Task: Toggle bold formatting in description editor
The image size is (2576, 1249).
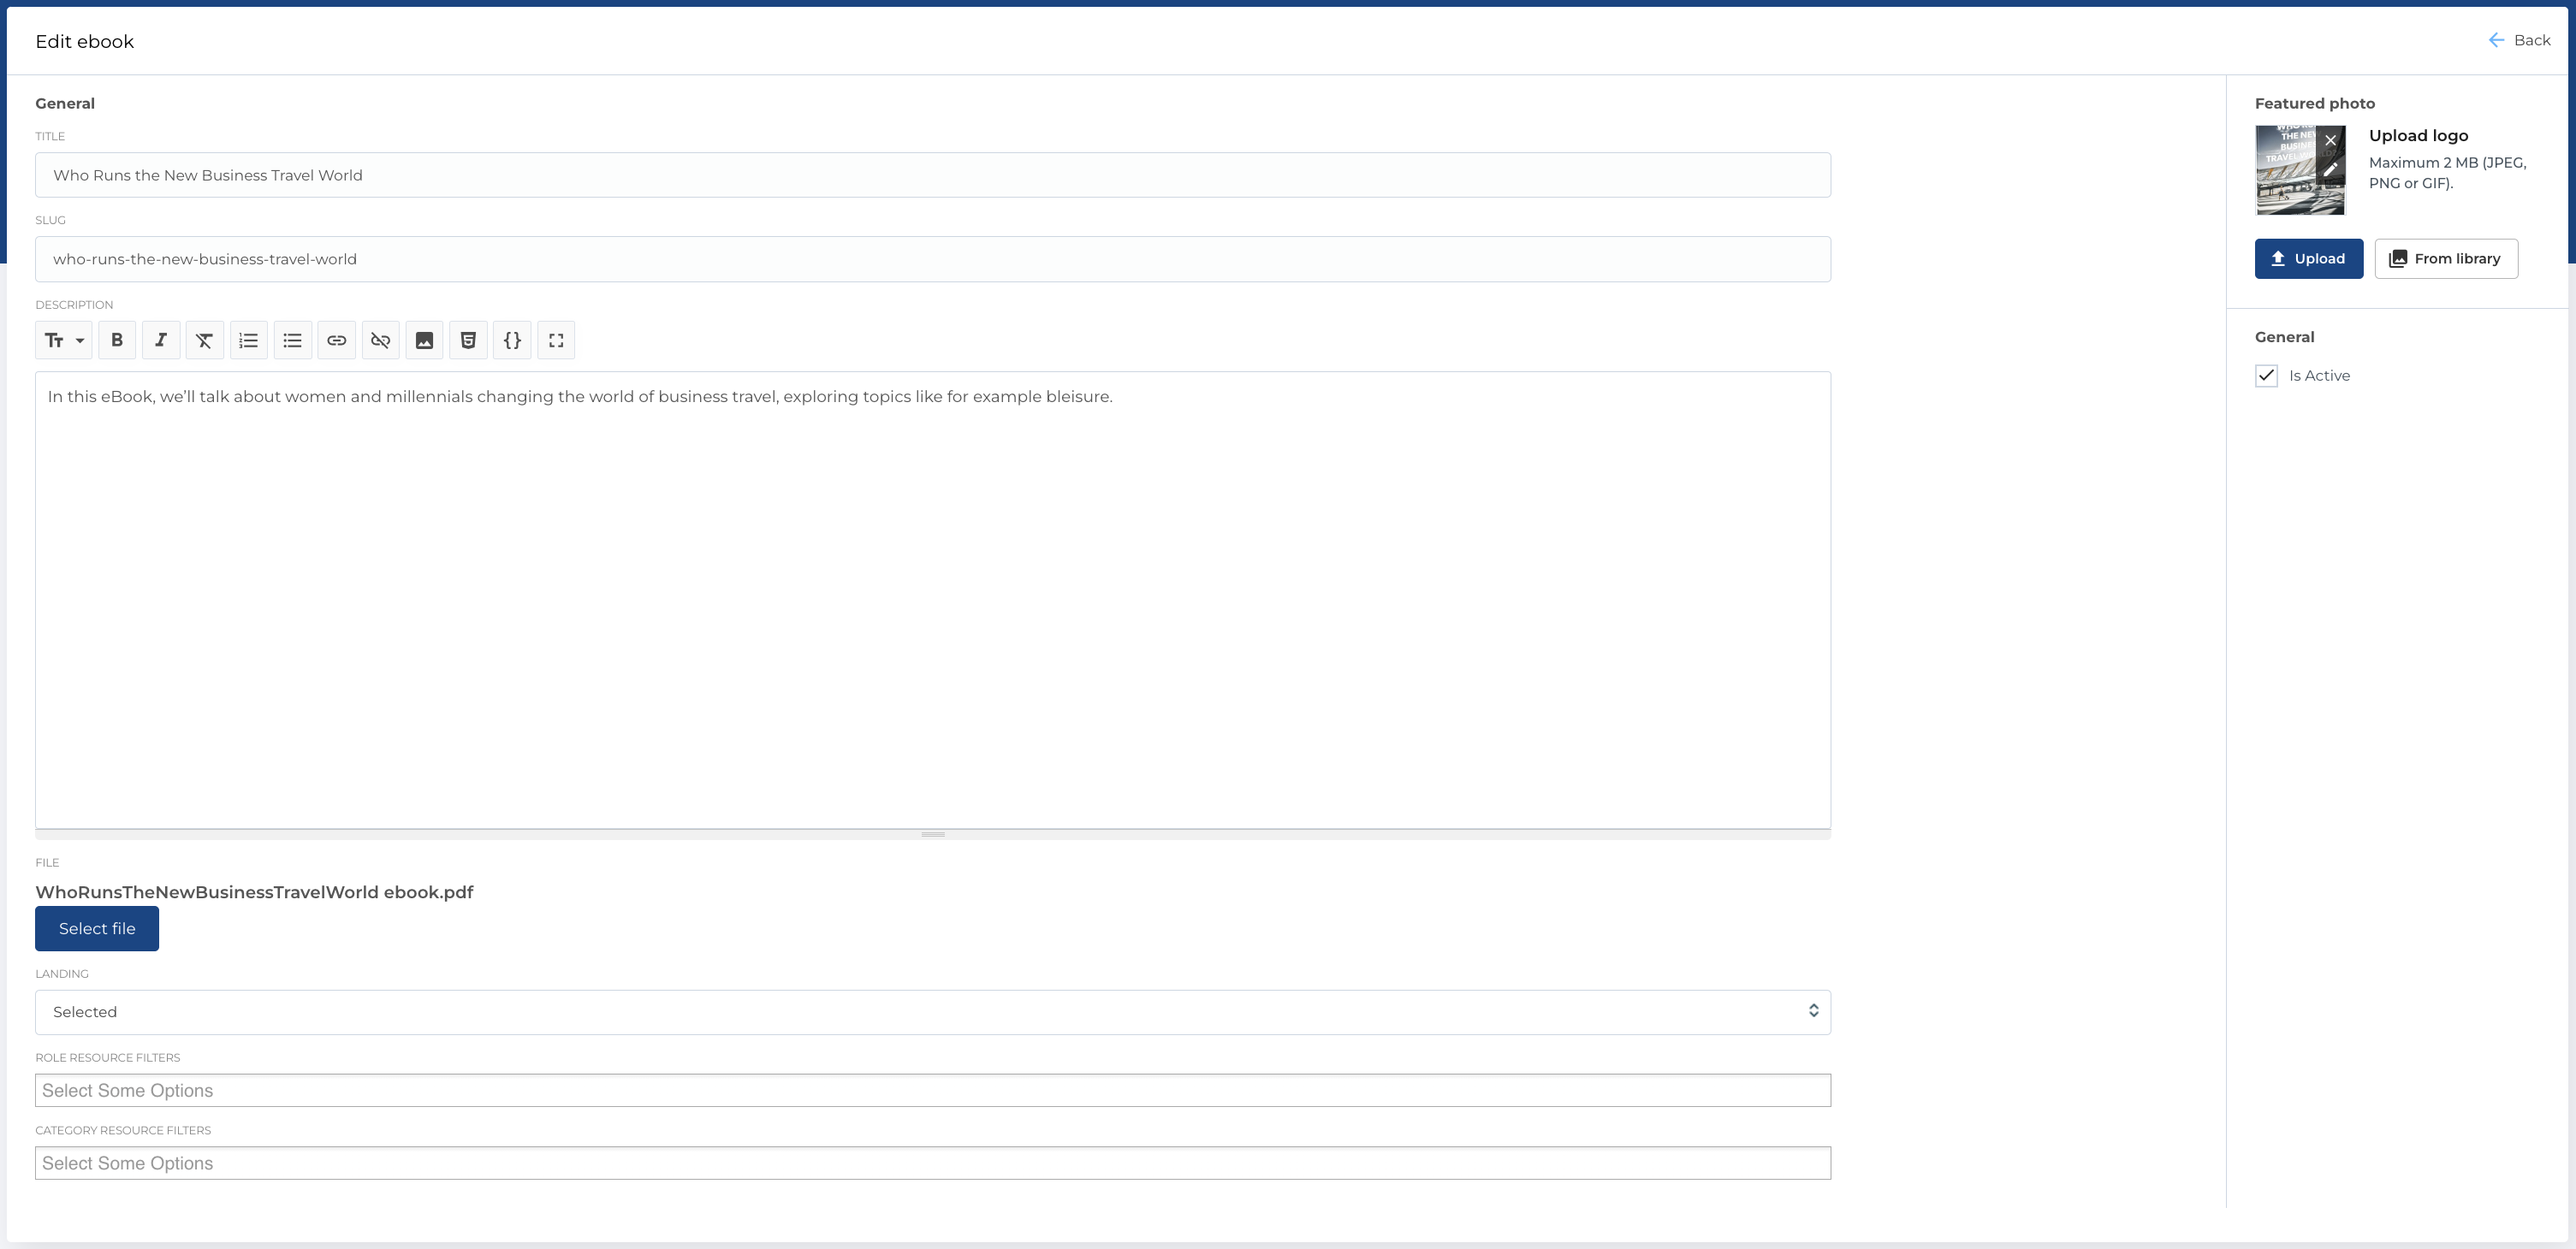Action: coord(117,340)
